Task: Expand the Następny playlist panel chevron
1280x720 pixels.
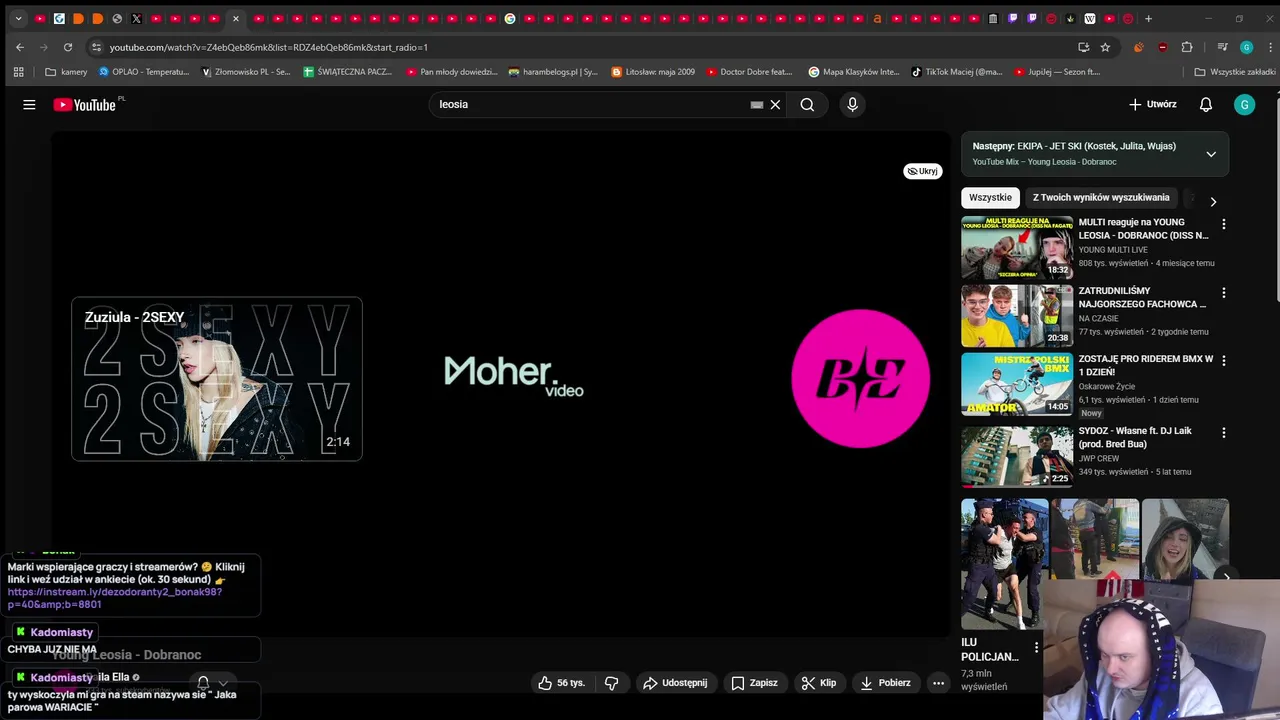Action: tap(1211, 154)
